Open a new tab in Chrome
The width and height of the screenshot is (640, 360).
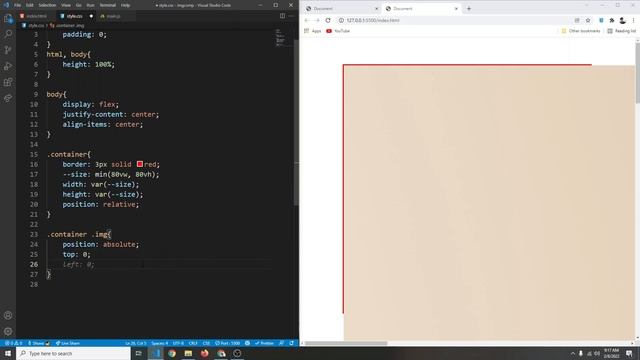point(469,9)
